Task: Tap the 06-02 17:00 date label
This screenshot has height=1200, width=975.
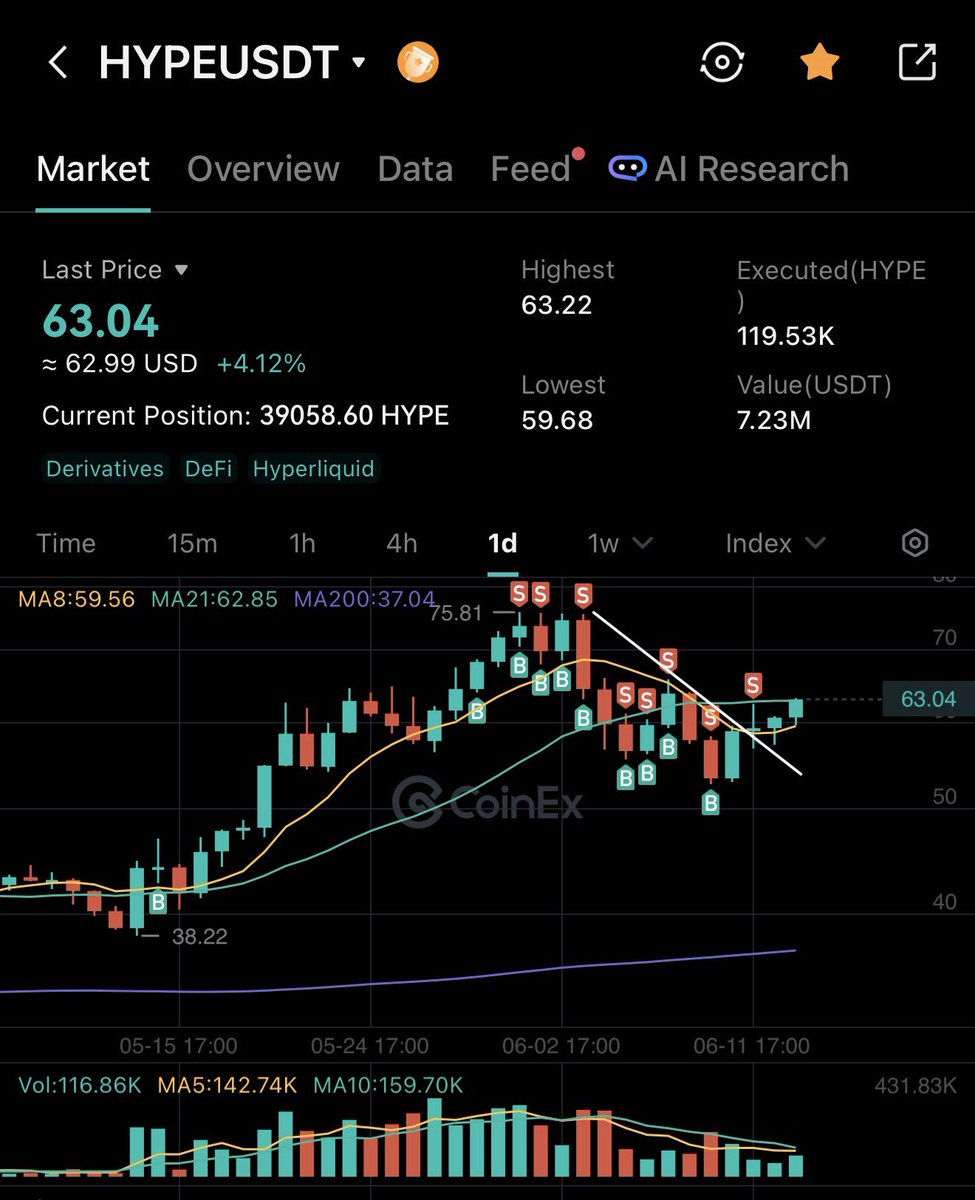Action: coord(560,1046)
